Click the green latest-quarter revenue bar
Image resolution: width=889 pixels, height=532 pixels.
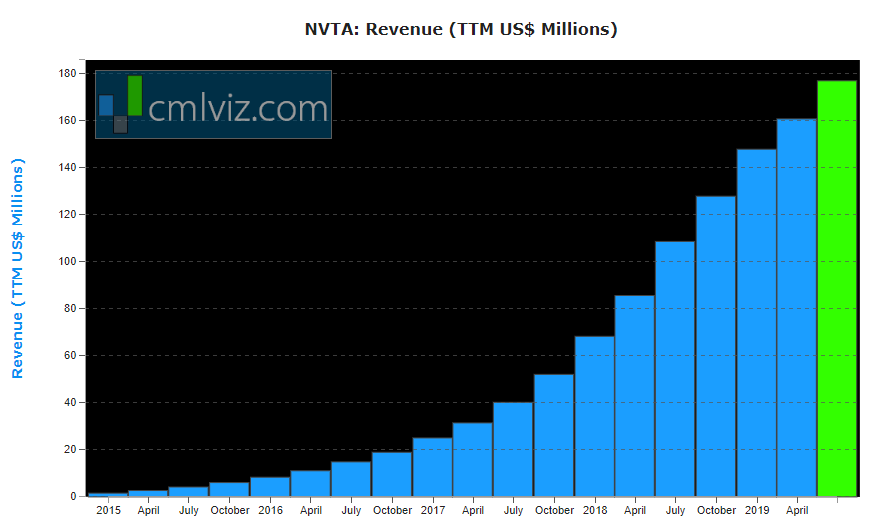coord(837,289)
